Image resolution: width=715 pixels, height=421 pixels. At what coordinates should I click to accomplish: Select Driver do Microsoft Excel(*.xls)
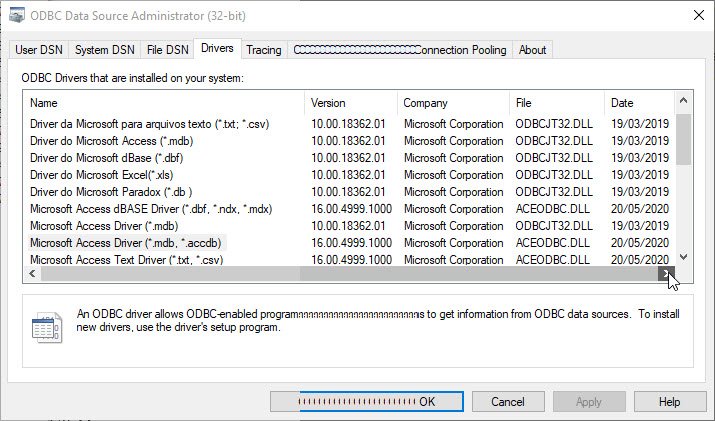pos(349,175)
